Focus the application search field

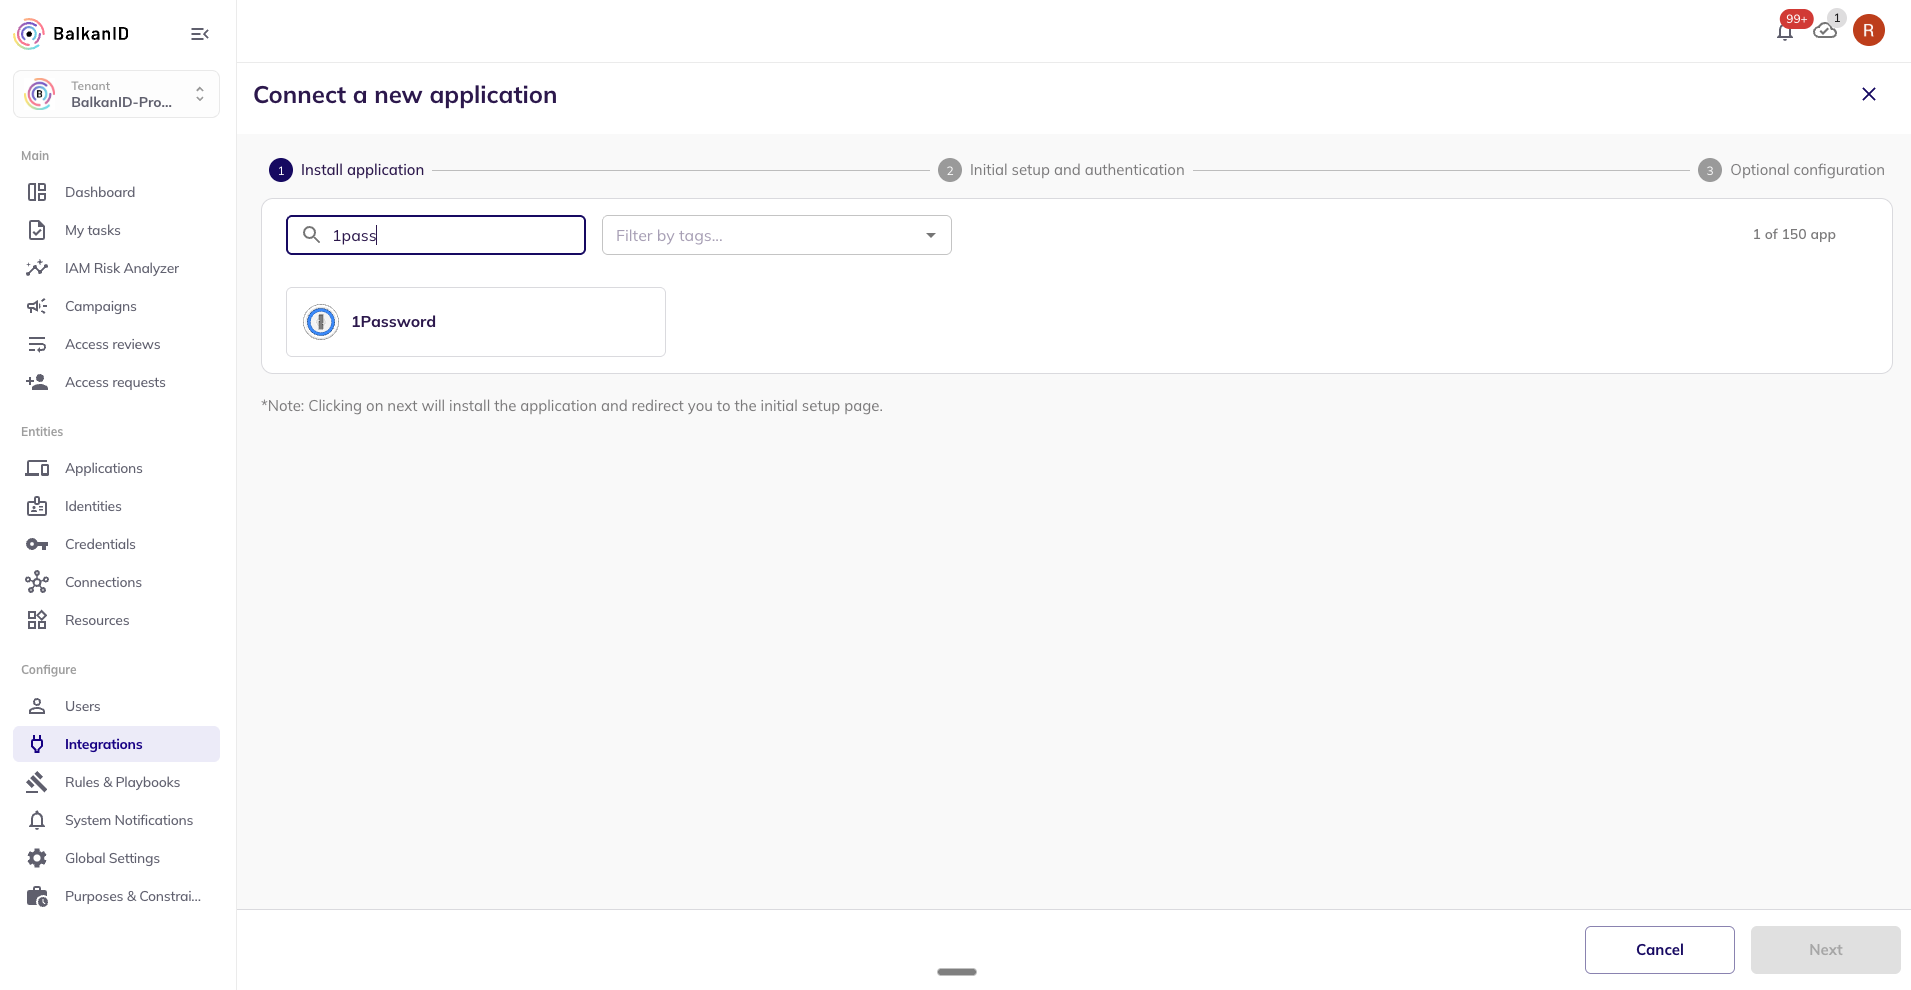(455, 235)
